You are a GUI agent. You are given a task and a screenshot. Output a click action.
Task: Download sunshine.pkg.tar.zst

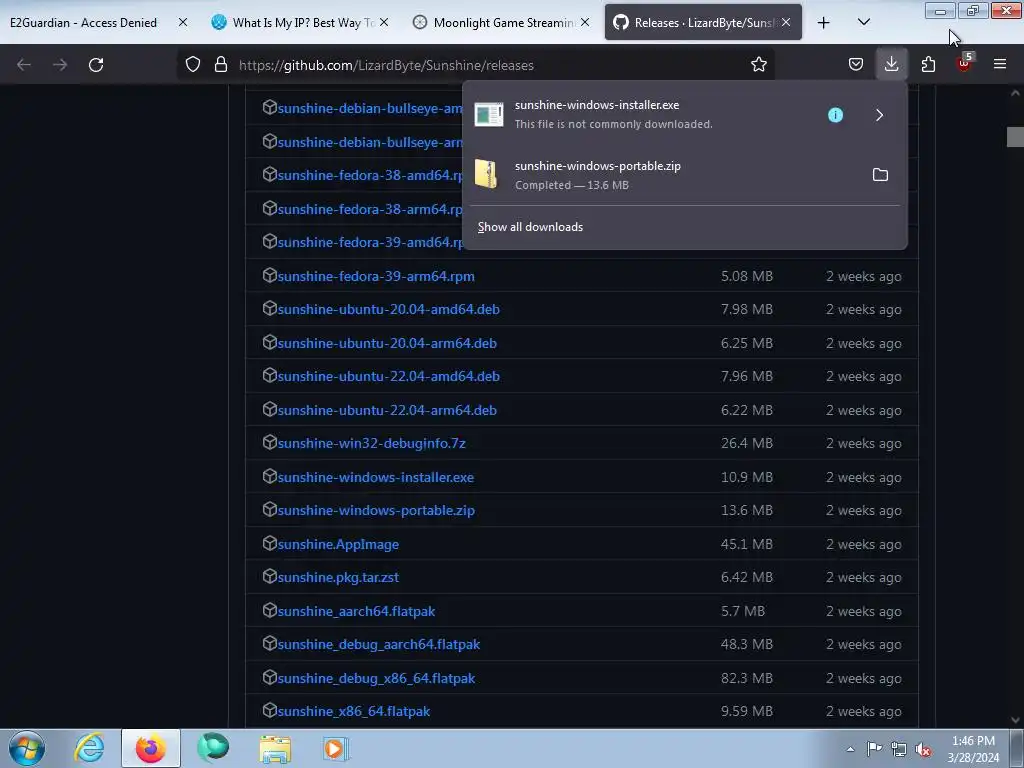click(x=338, y=578)
